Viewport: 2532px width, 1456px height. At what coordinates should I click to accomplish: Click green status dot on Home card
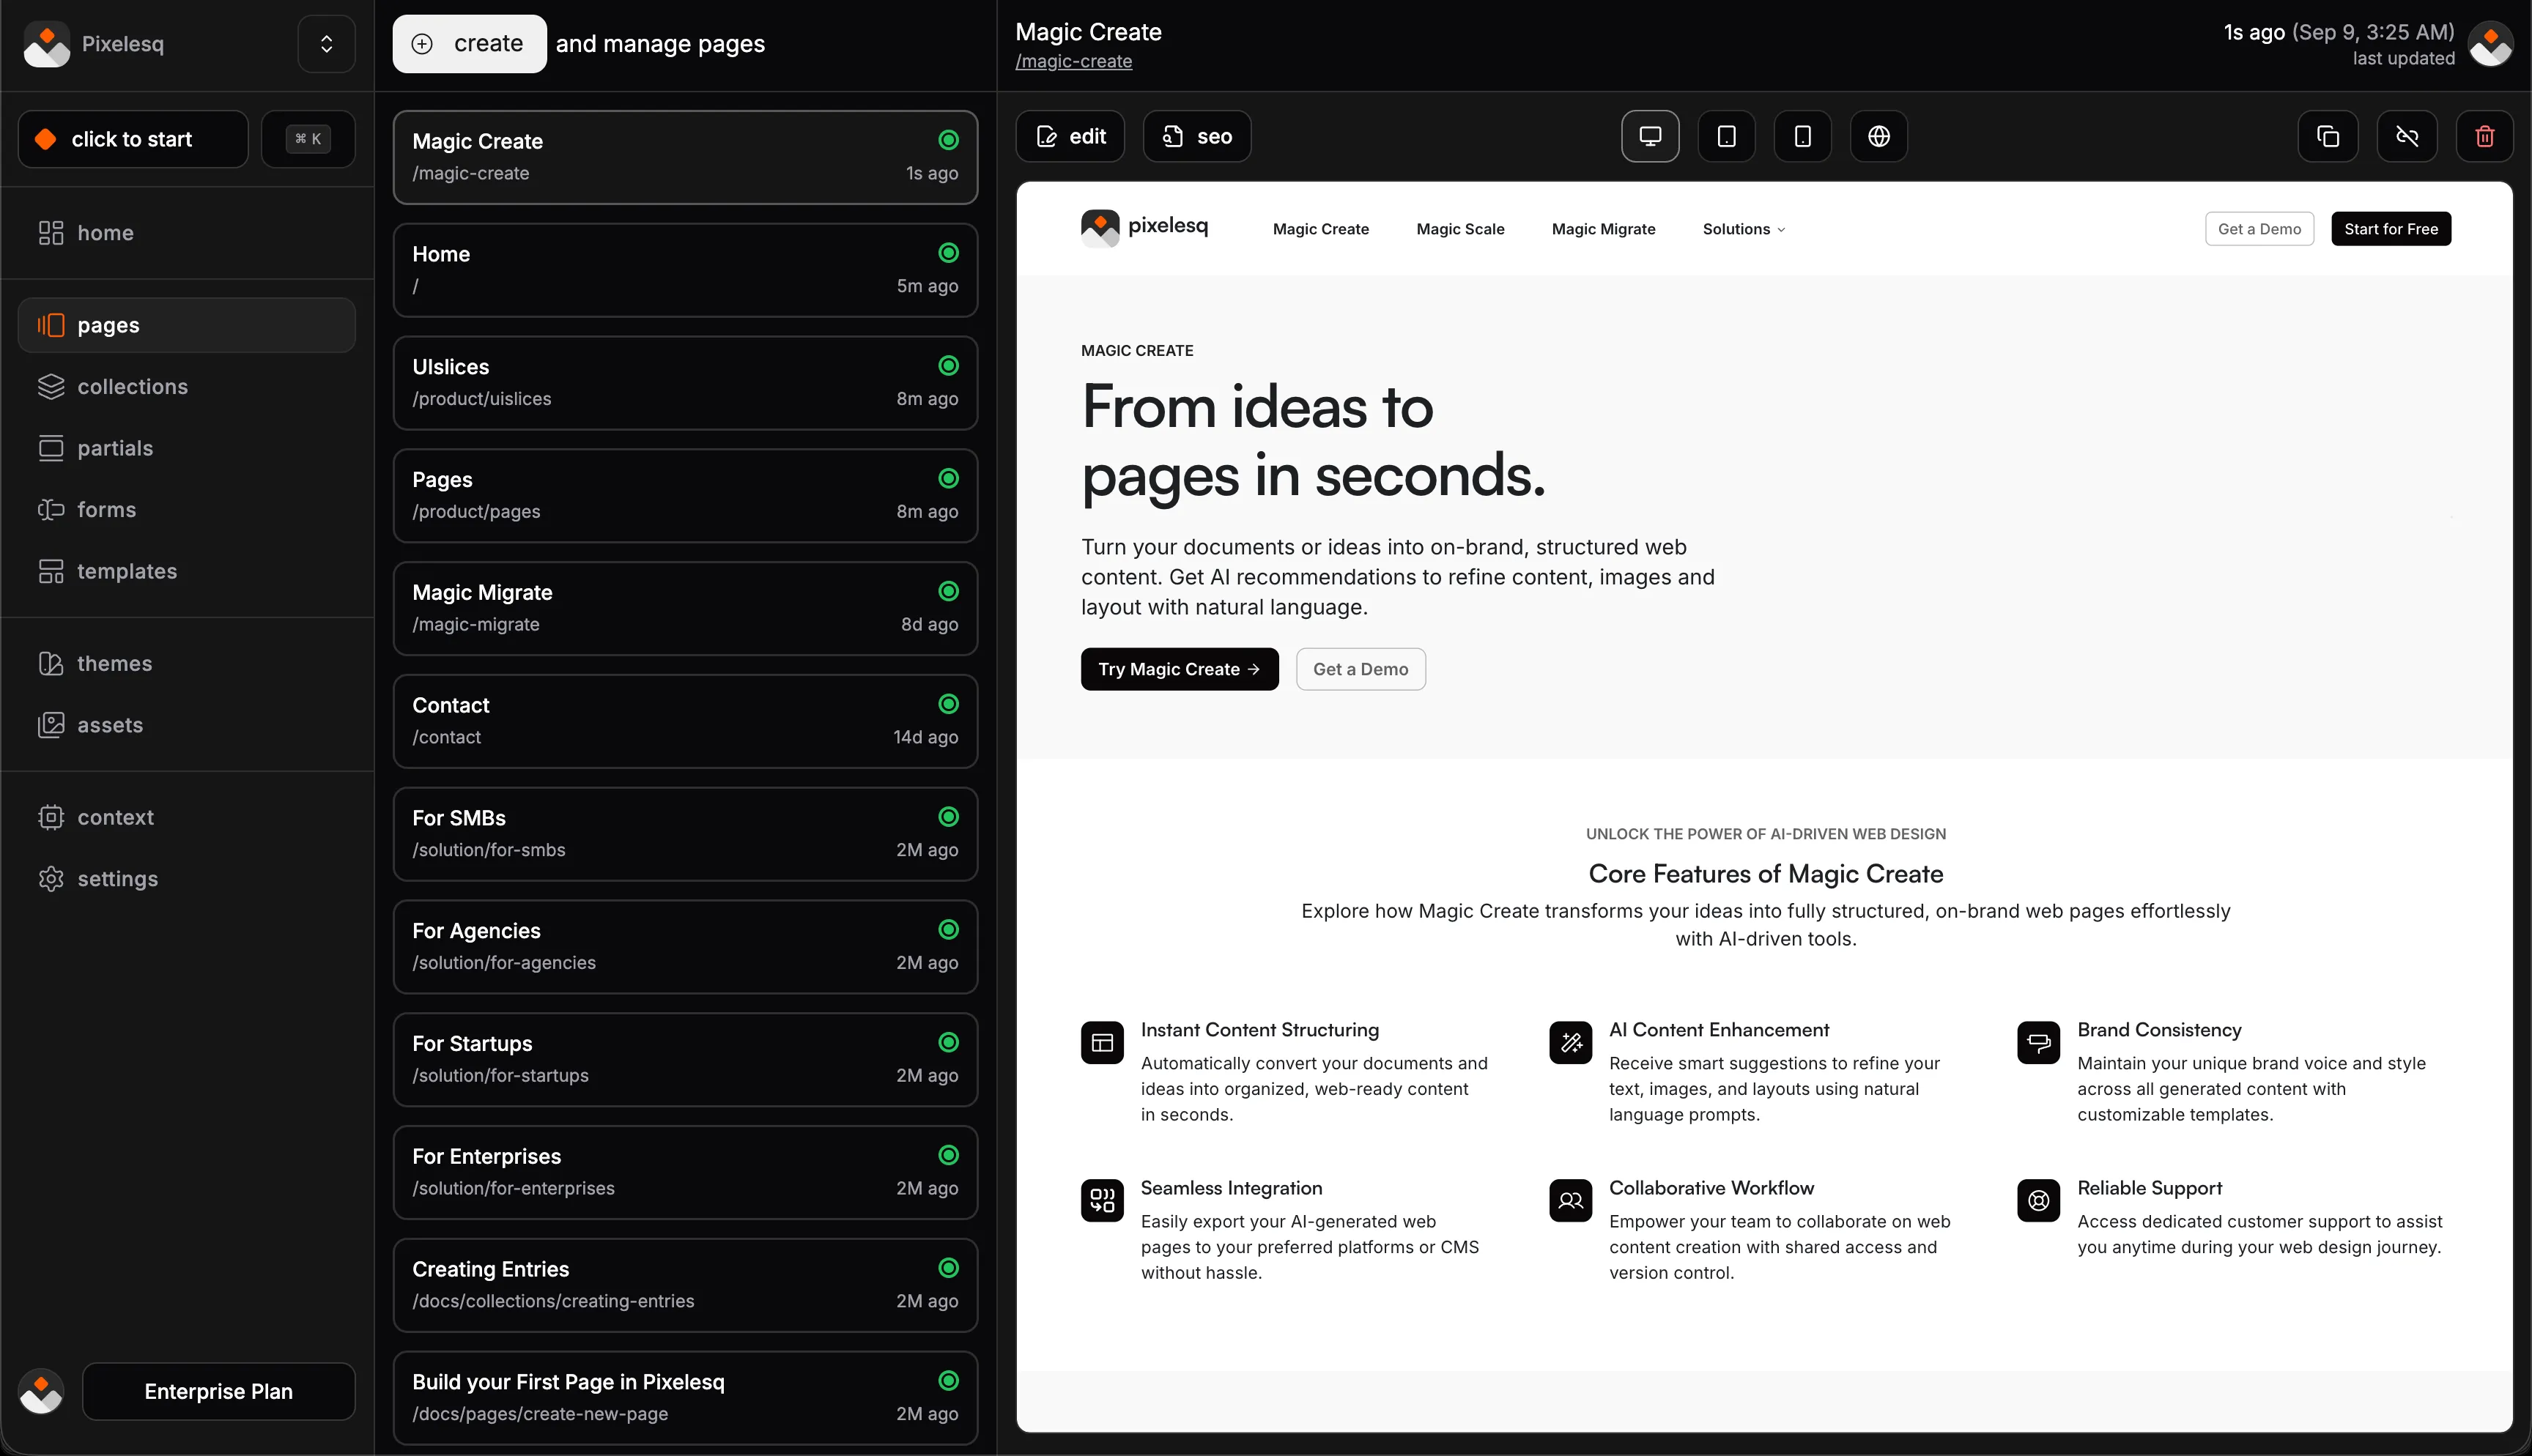click(948, 253)
